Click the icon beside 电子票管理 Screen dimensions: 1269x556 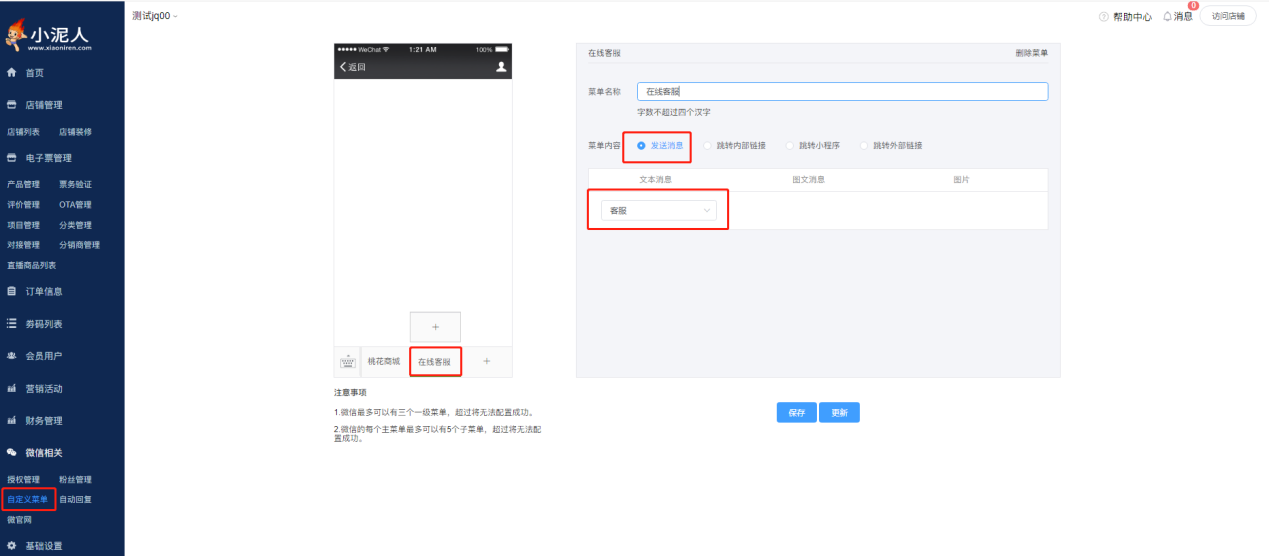pyautogui.click(x=12, y=158)
